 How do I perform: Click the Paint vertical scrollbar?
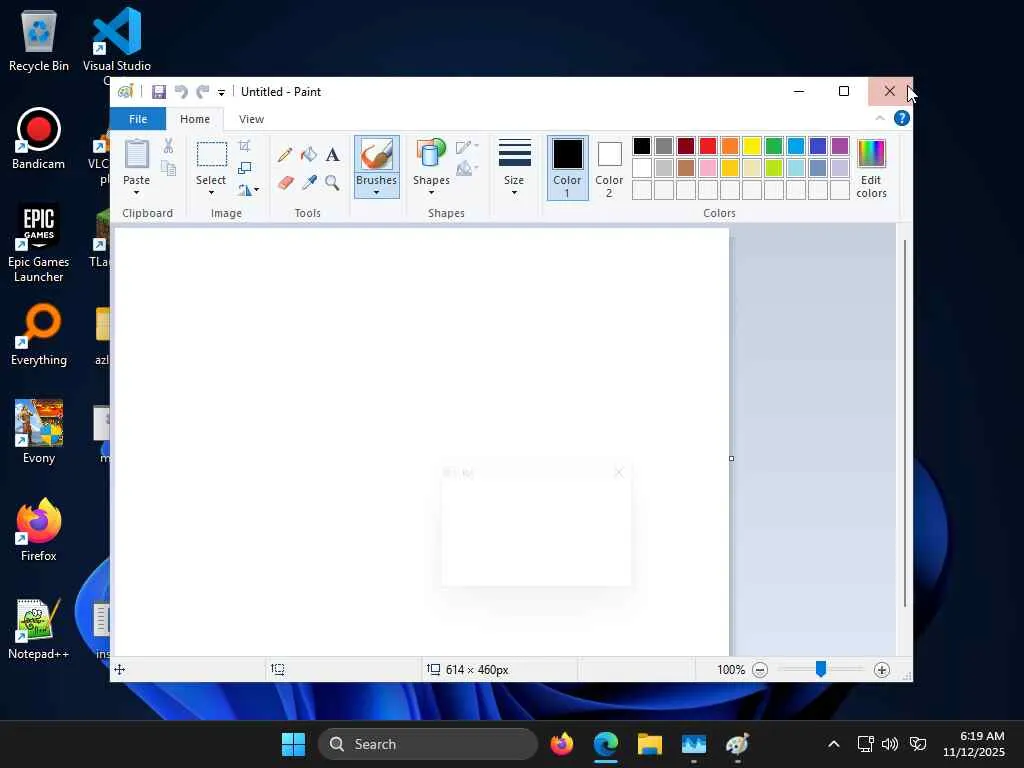[904, 424]
